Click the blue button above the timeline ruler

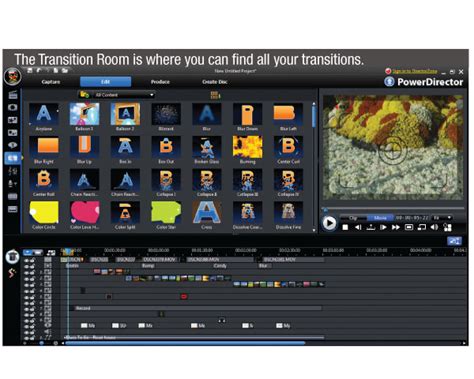click(454, 241)
